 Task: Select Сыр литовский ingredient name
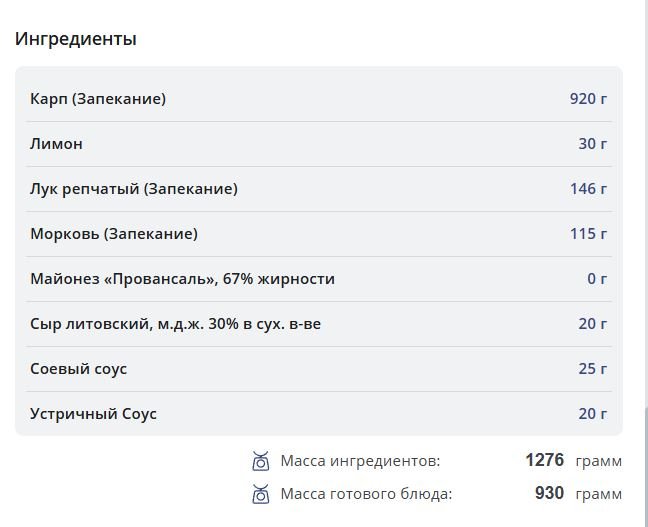point(175,324)
